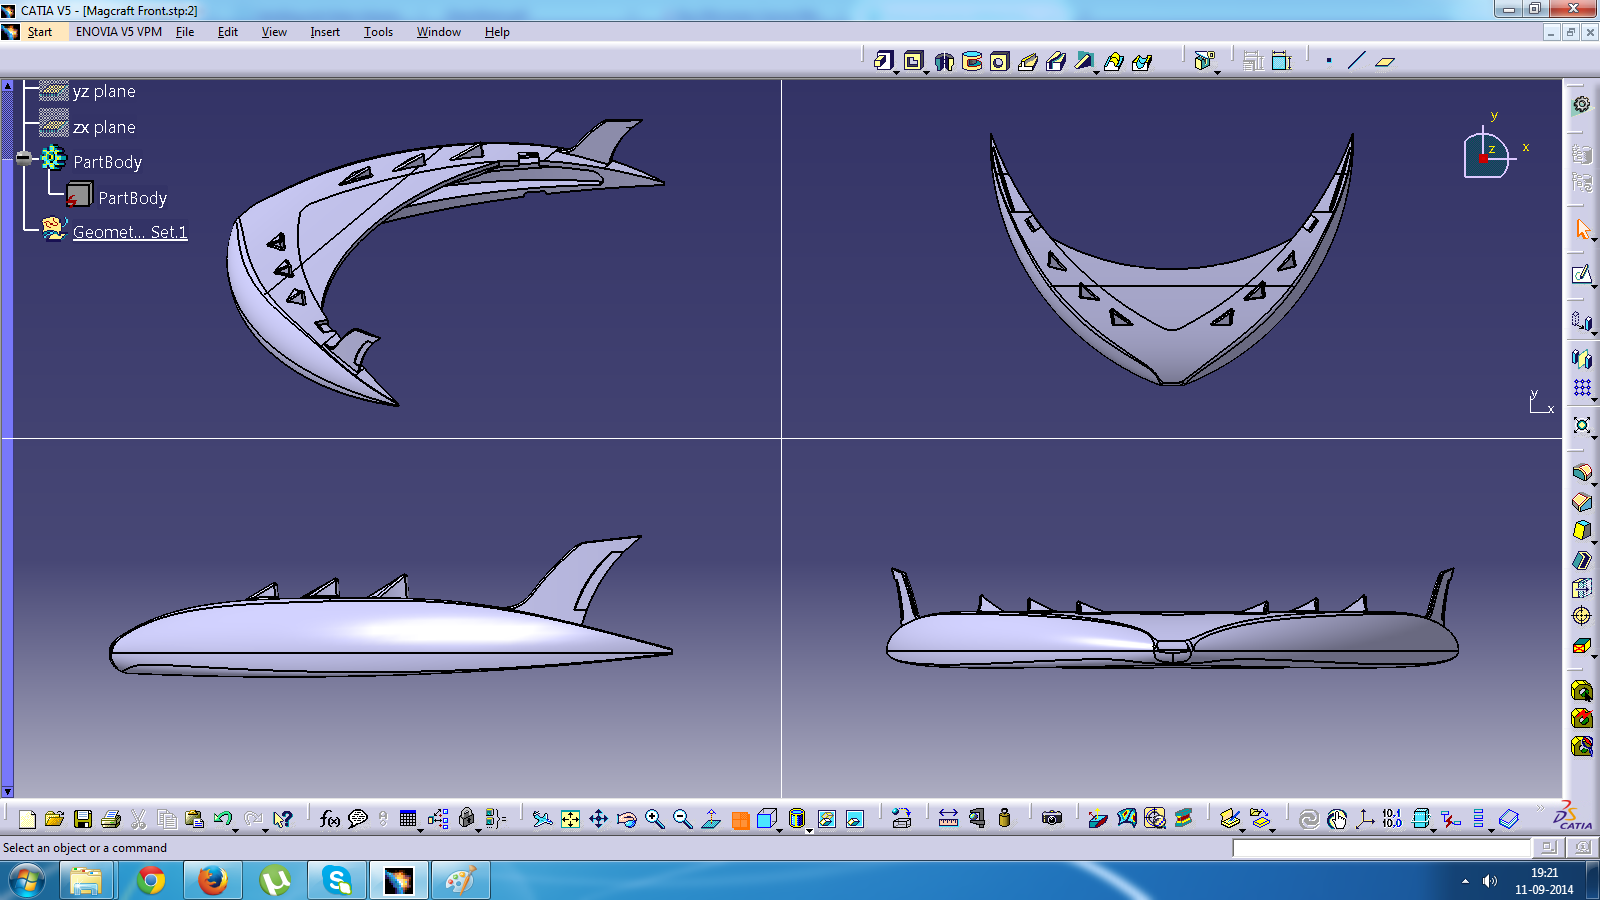
Task: Open the Pad tool dropdown arrow
Action: pyautogui.click(x=896, y=72)
